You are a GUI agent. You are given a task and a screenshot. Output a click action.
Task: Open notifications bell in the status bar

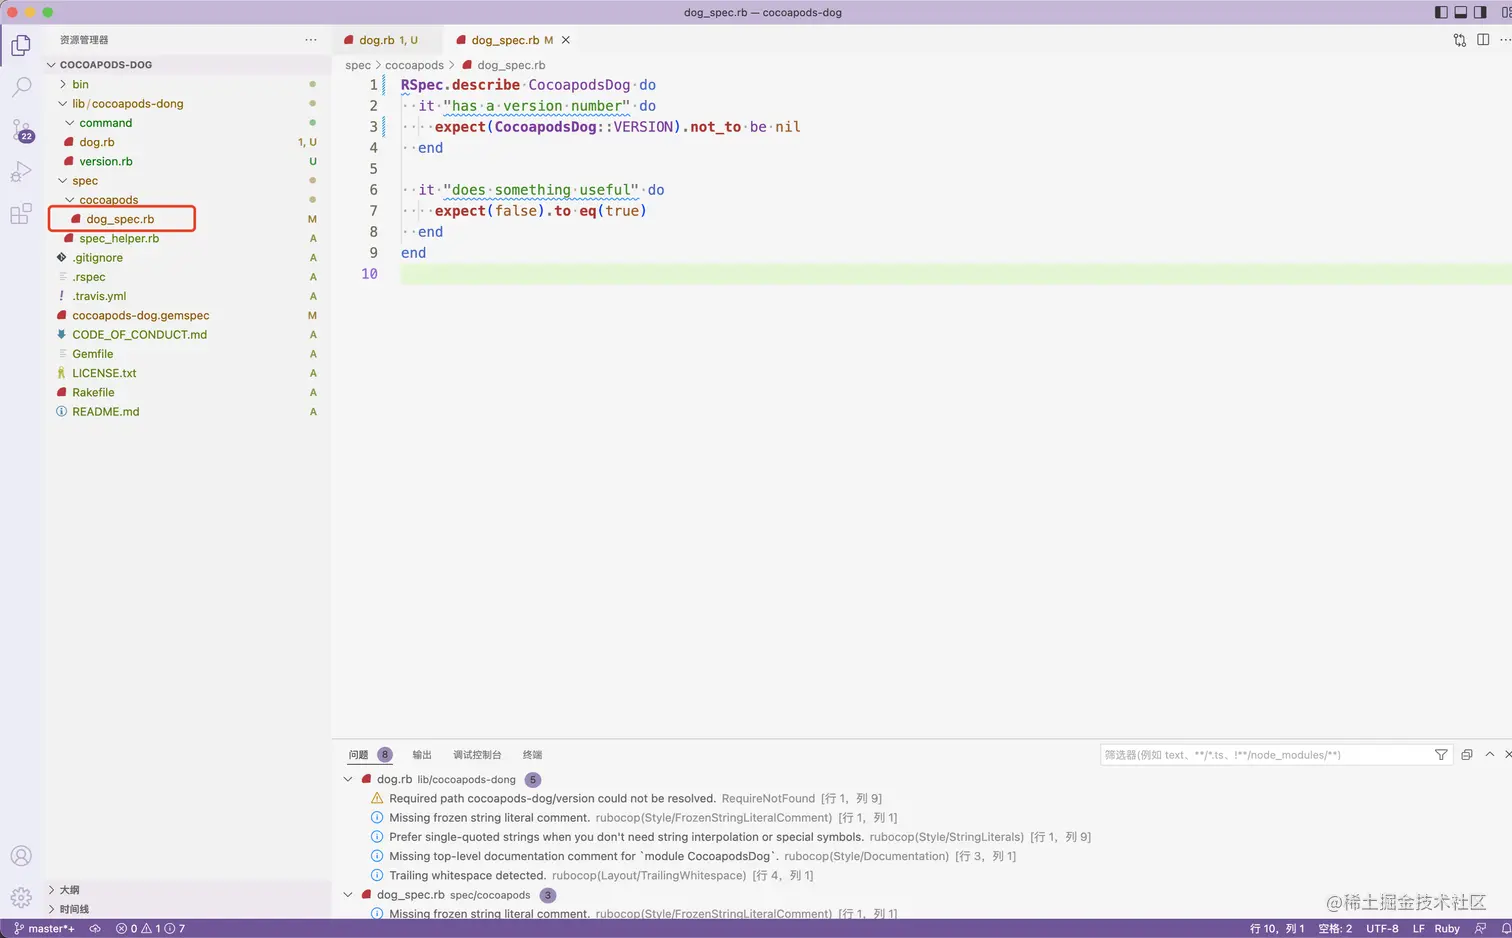pyautogui.click(x=1506, y=929)
